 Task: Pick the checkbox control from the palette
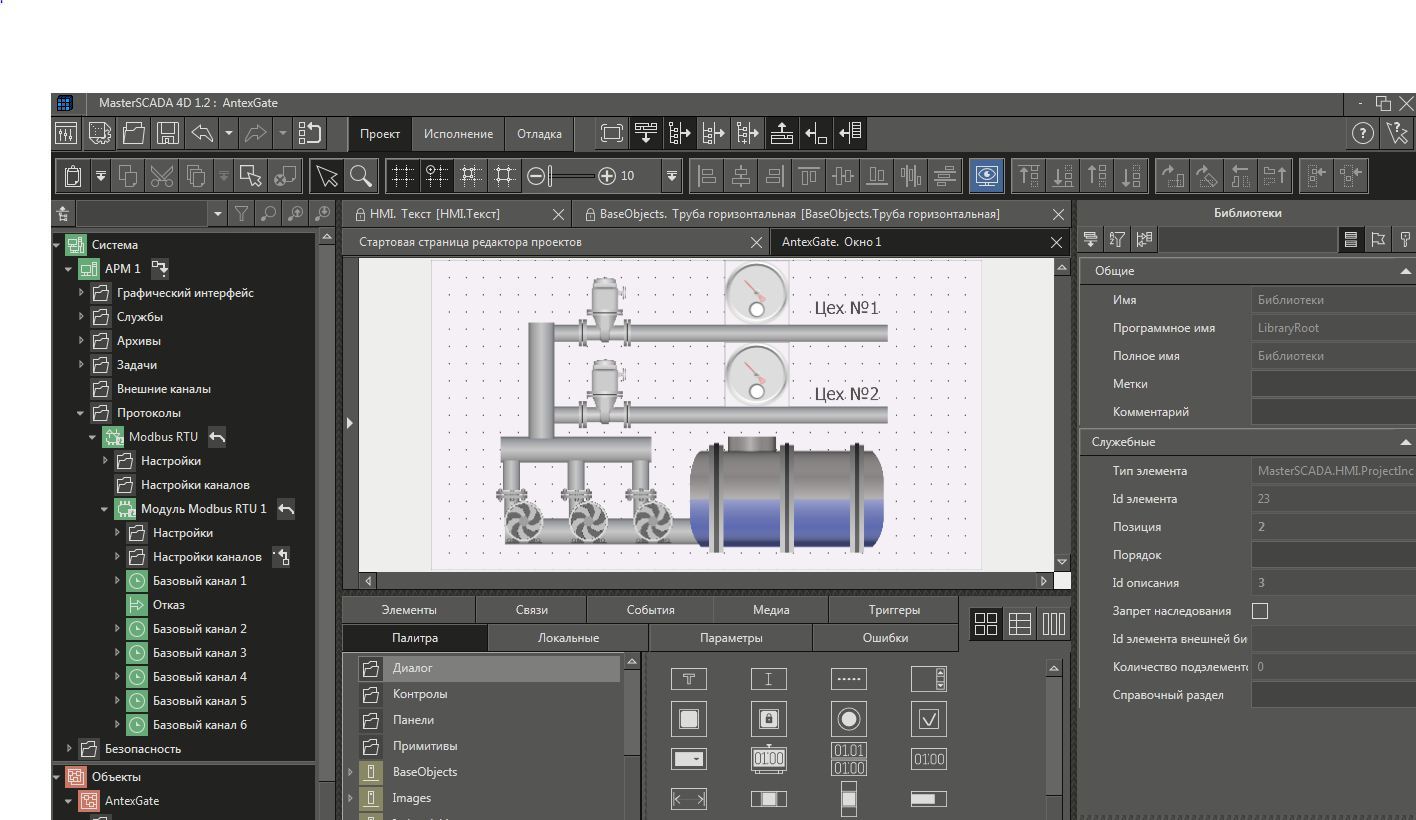[928, 719]
